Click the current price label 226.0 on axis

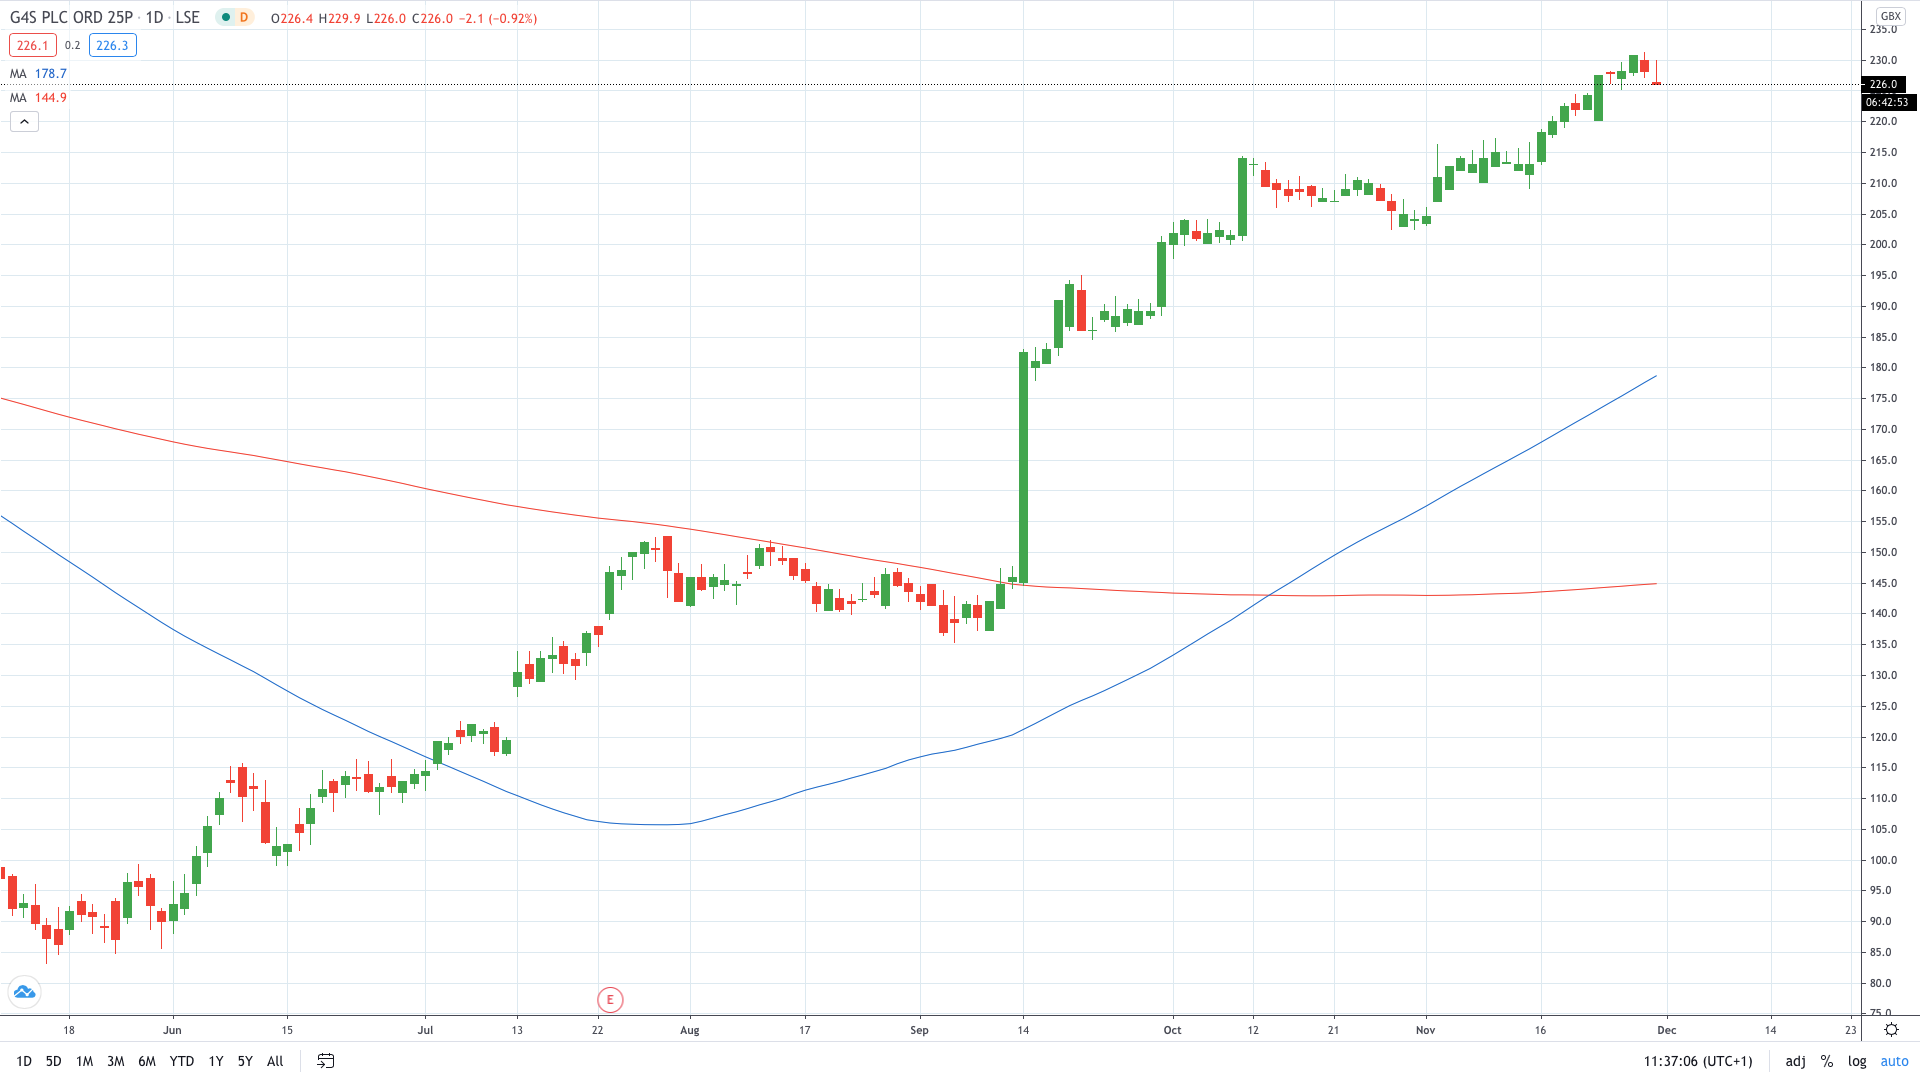[x=1885, y=84]
